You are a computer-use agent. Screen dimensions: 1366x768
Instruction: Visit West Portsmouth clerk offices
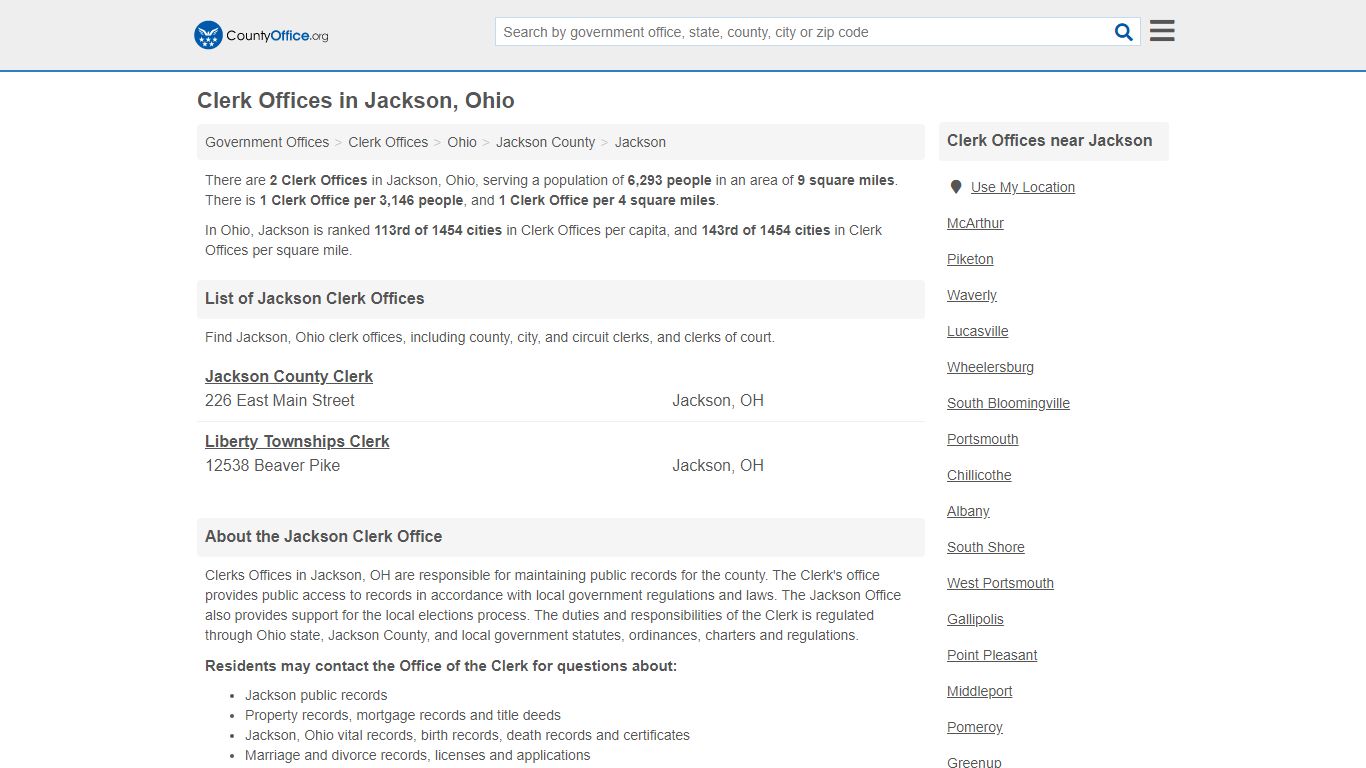click(1000, 583)
